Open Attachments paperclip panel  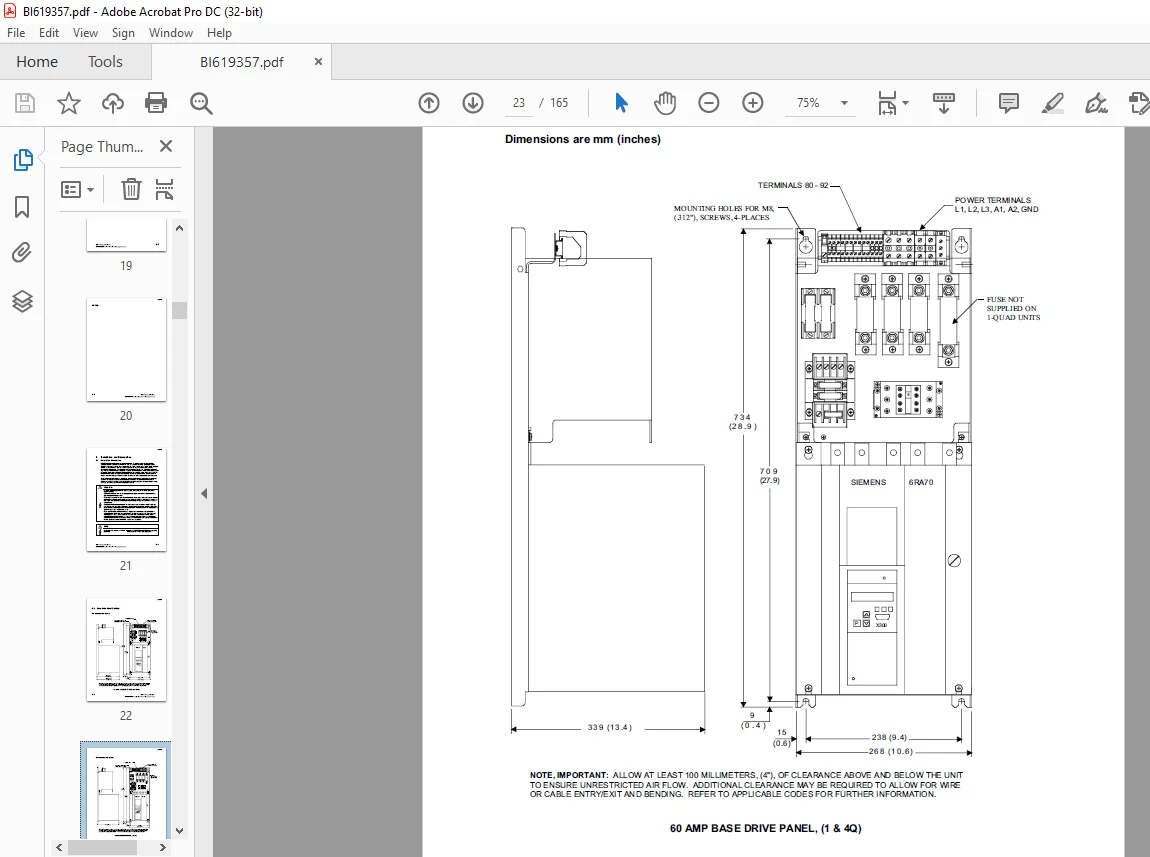point(22,253)
